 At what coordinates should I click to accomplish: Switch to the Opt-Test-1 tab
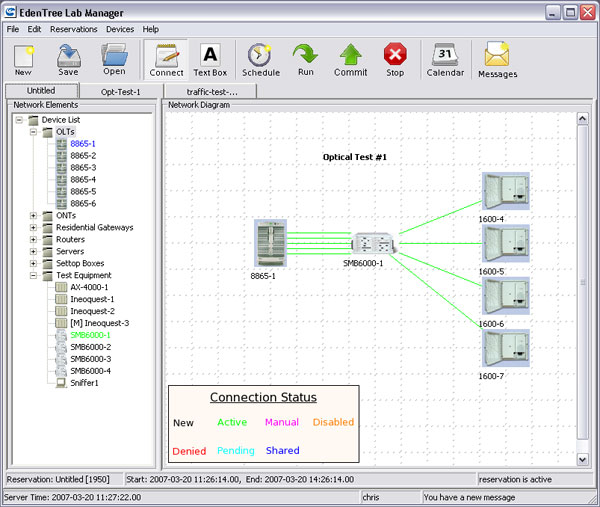[x=121, y=91]
